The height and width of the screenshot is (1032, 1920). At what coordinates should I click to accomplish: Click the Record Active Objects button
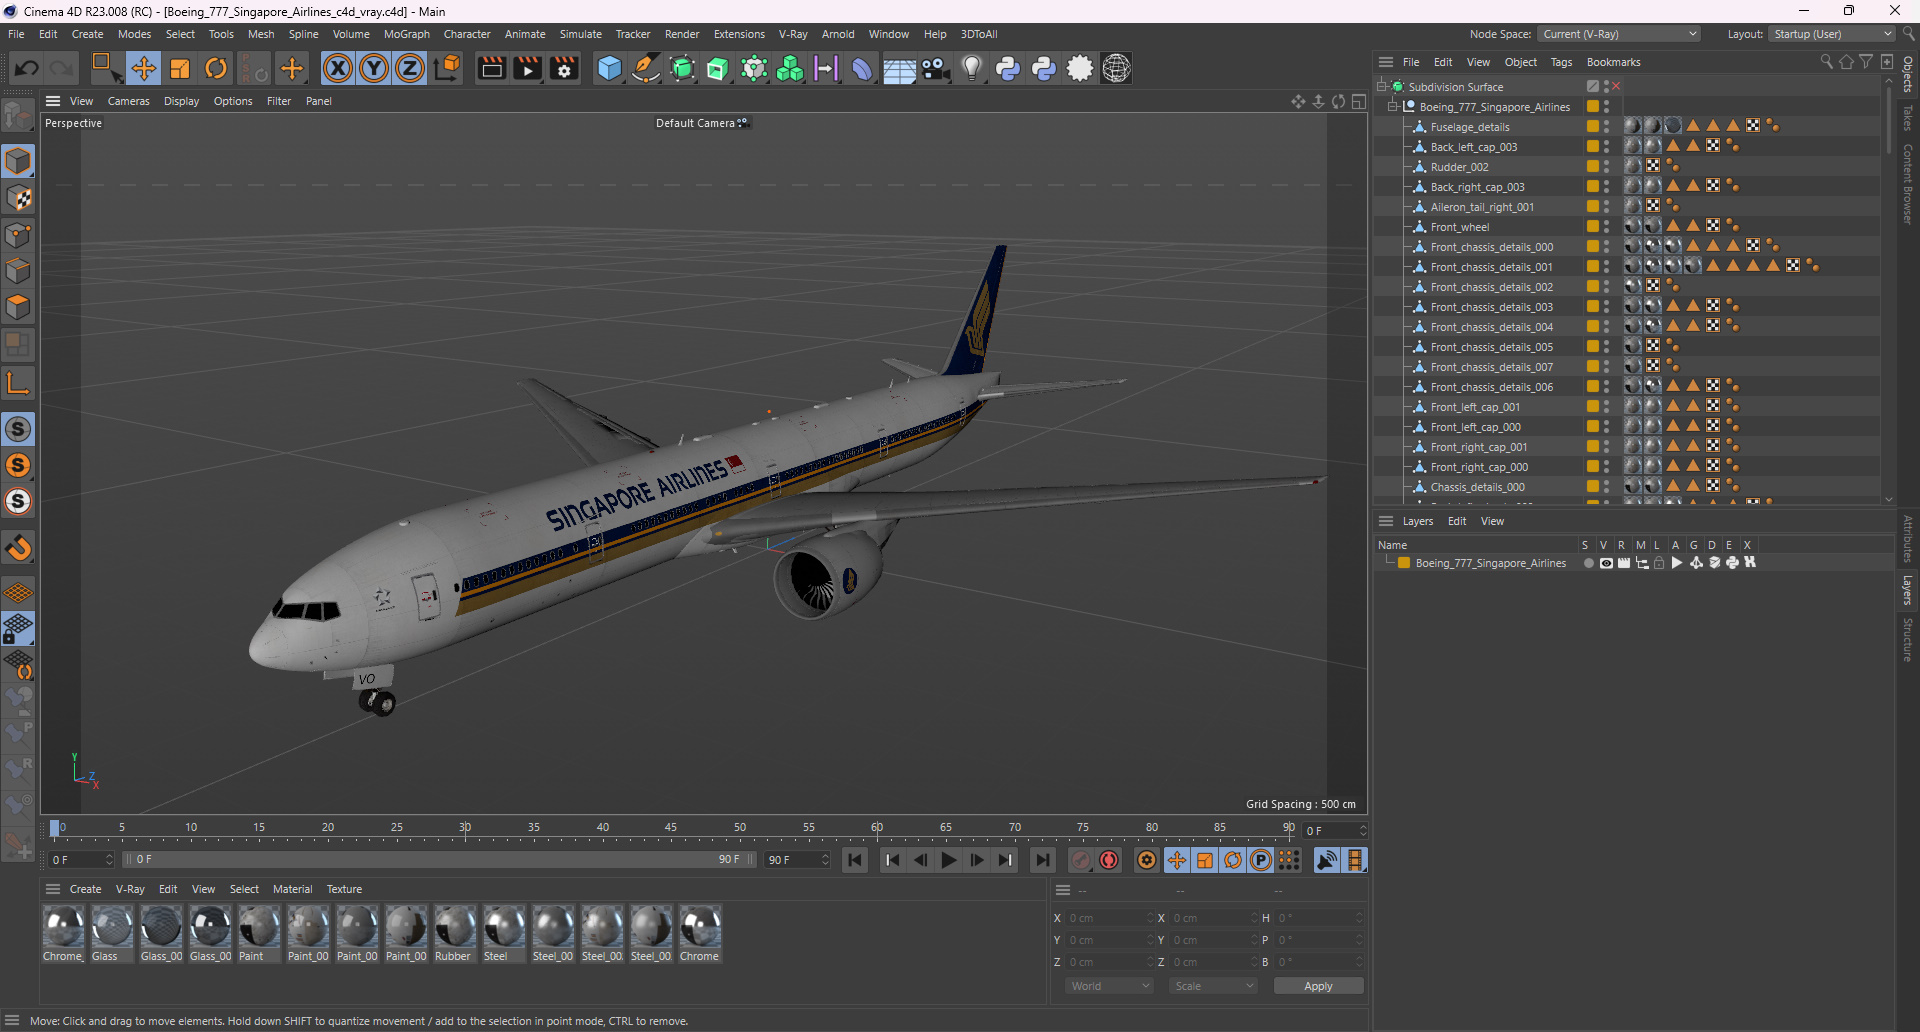pos(1081,860)
